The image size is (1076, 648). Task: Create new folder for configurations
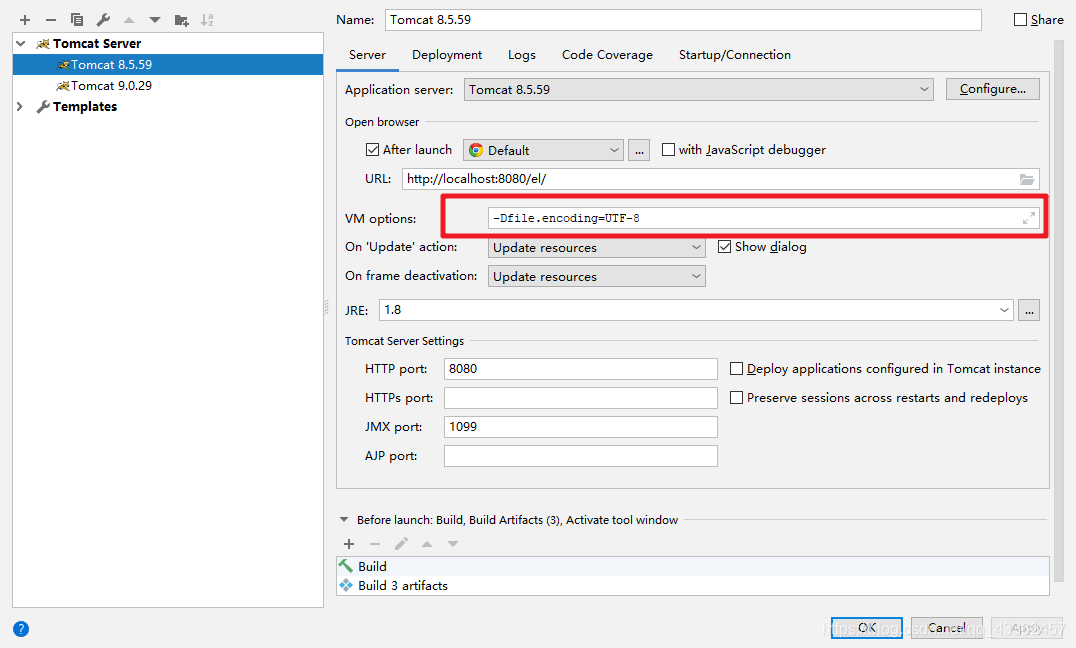[x=181, y=20]
